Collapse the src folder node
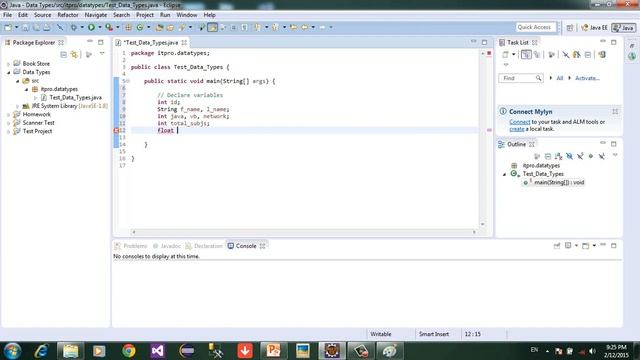This screenshot has height=360, width=640. click(18, 81)
